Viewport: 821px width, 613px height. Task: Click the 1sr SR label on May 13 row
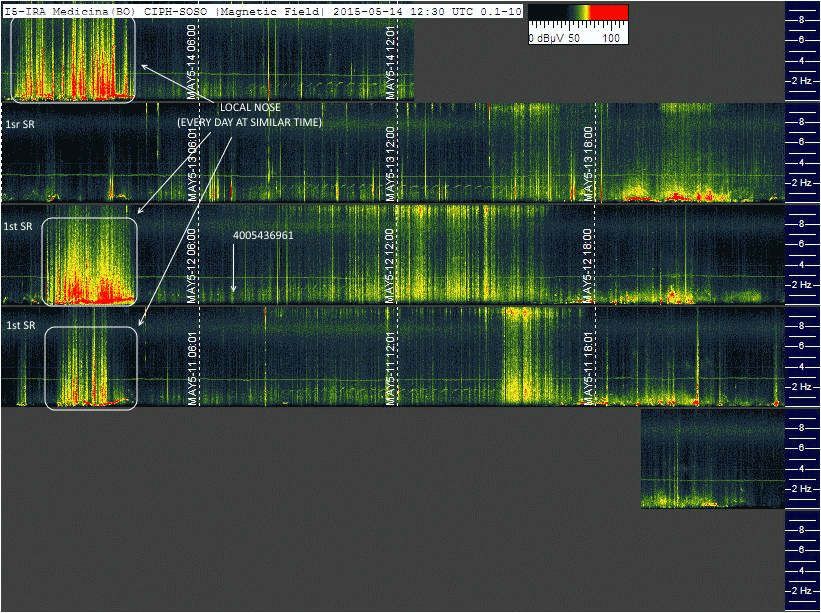pyautogui.click(x=21, y=124)
